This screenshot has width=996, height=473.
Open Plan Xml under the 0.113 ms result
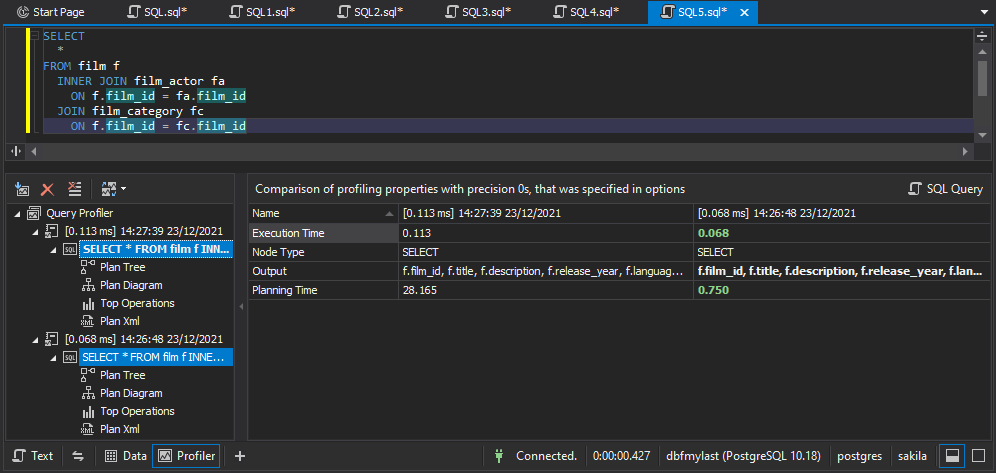(119, 321)
